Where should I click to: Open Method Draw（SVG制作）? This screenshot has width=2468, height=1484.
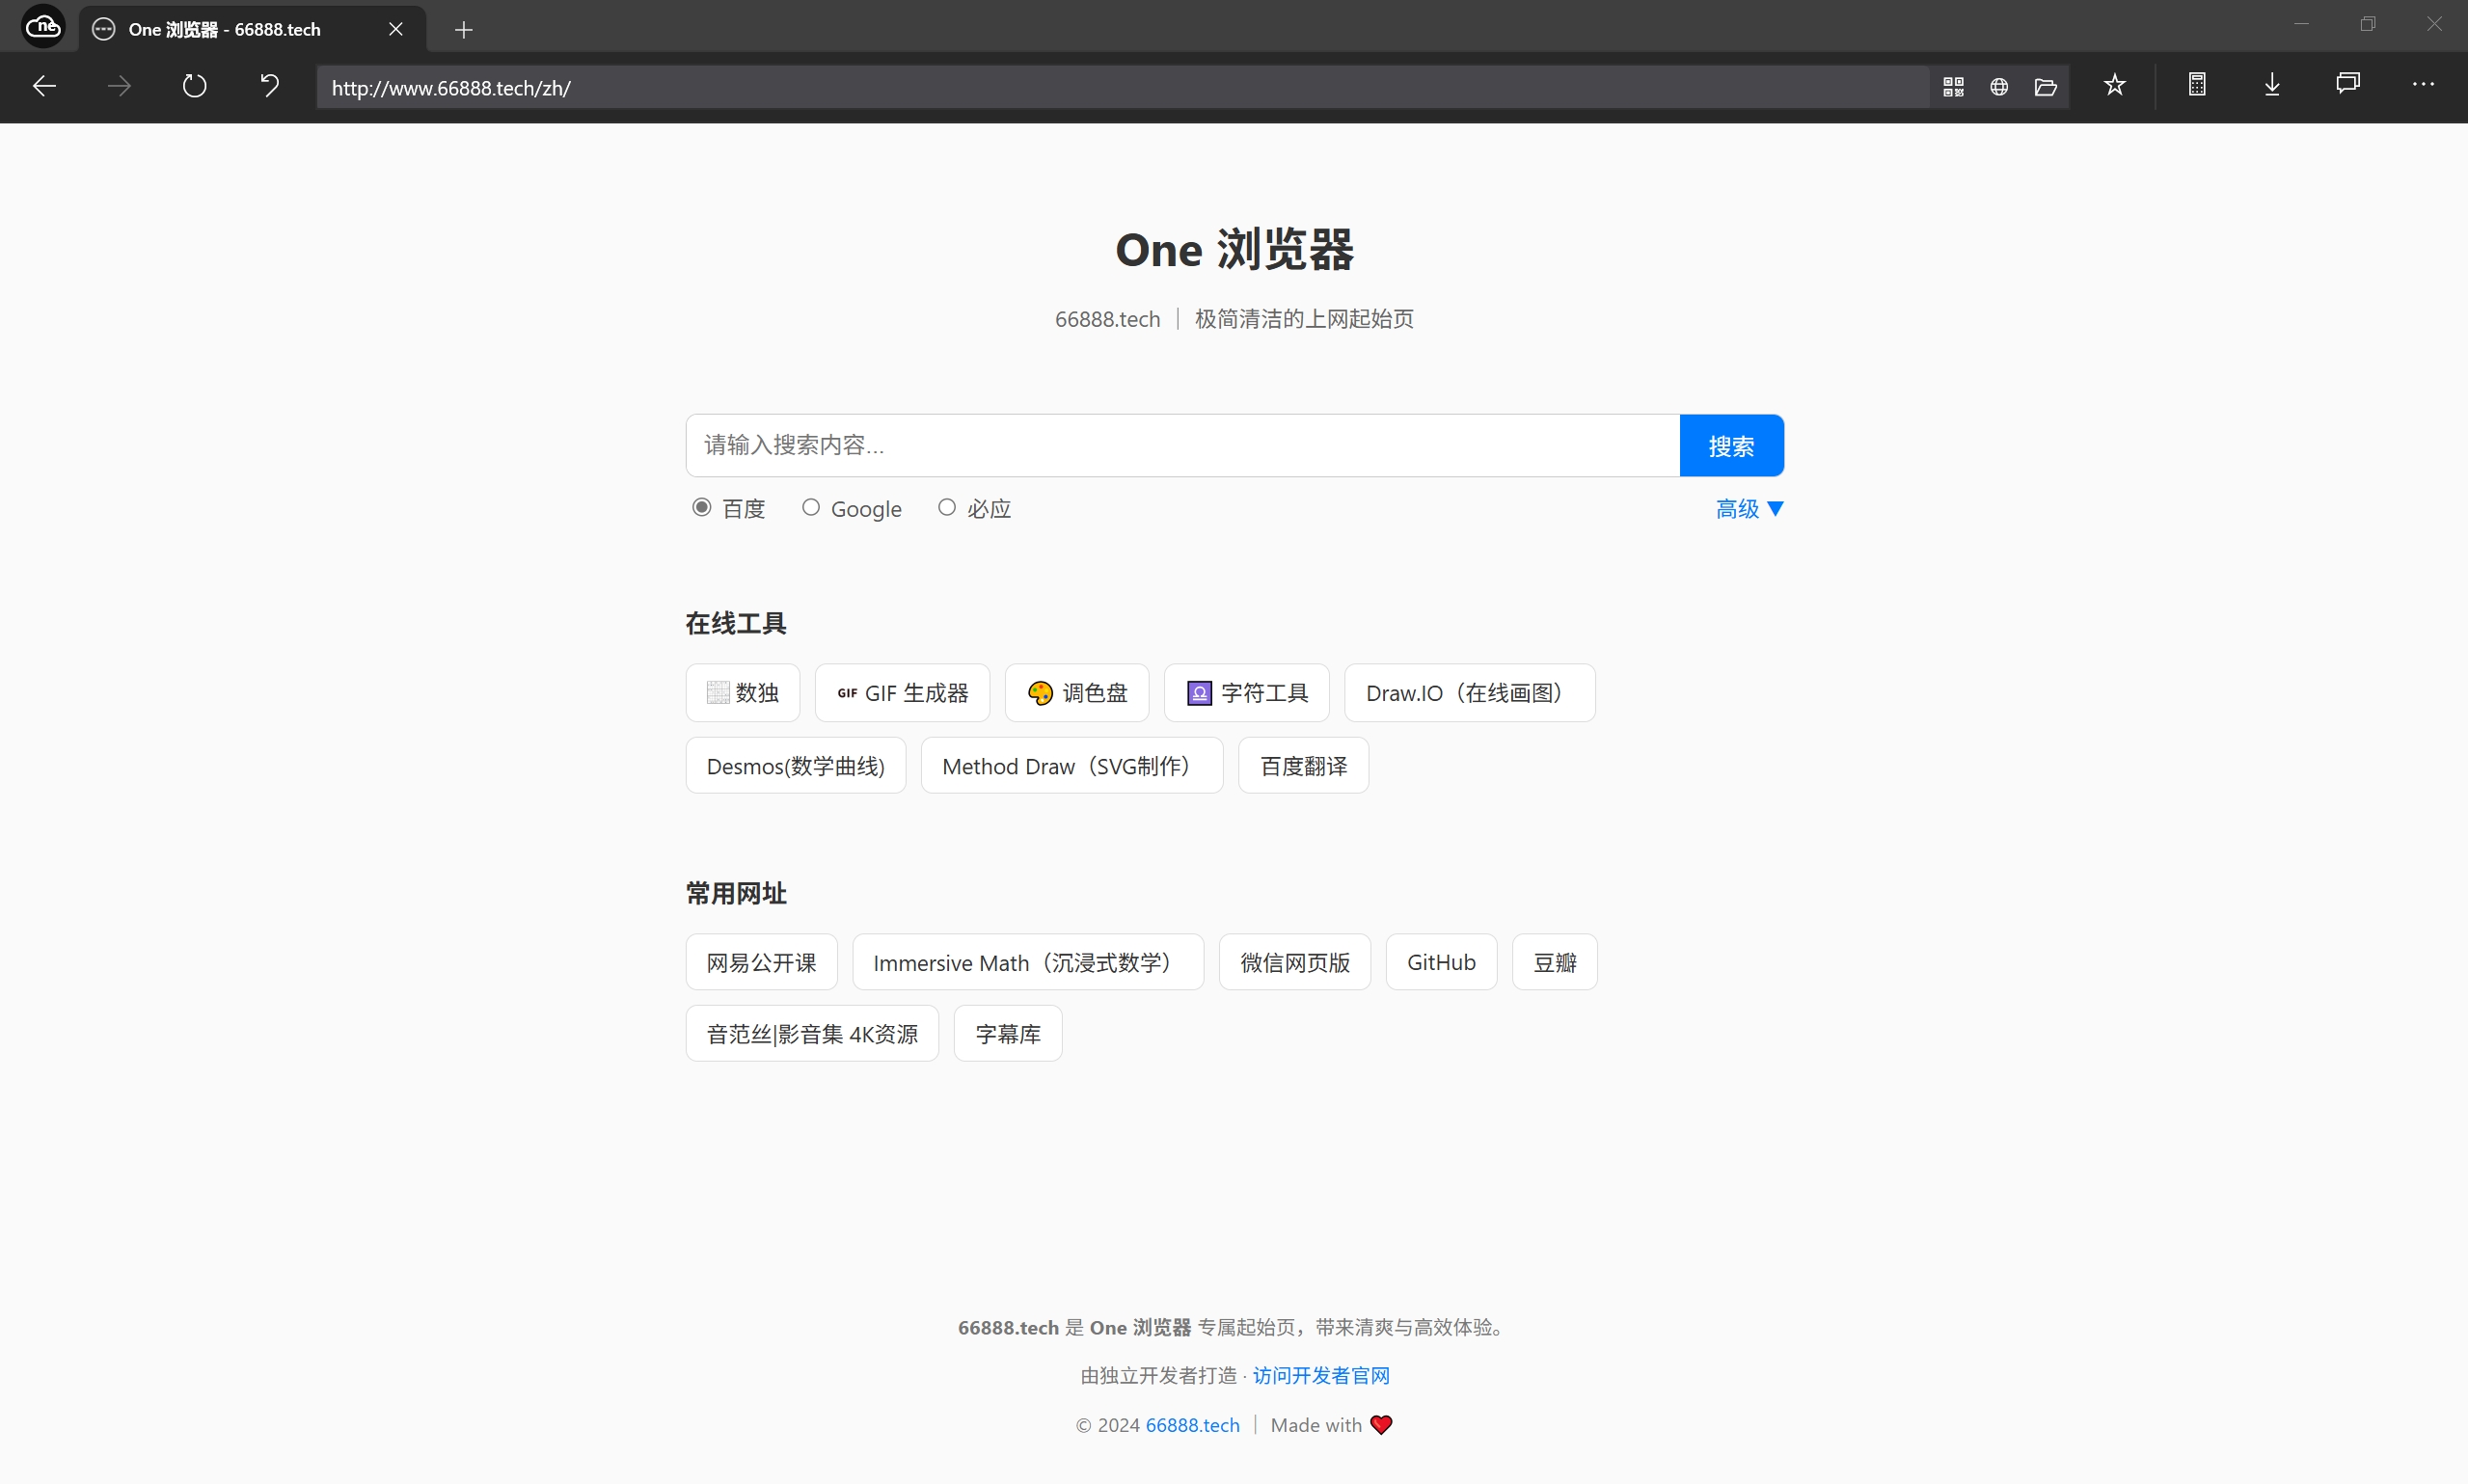[x=1072, y=766]
